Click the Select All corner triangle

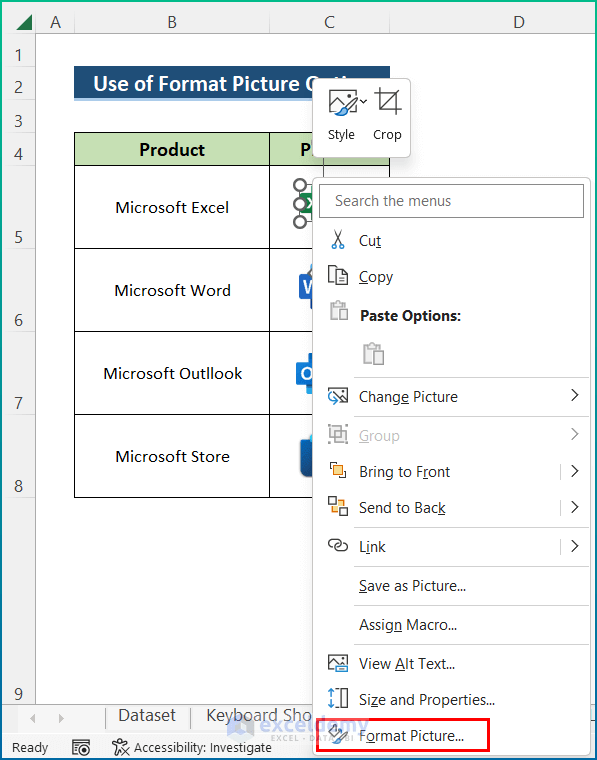pos(24,22)
